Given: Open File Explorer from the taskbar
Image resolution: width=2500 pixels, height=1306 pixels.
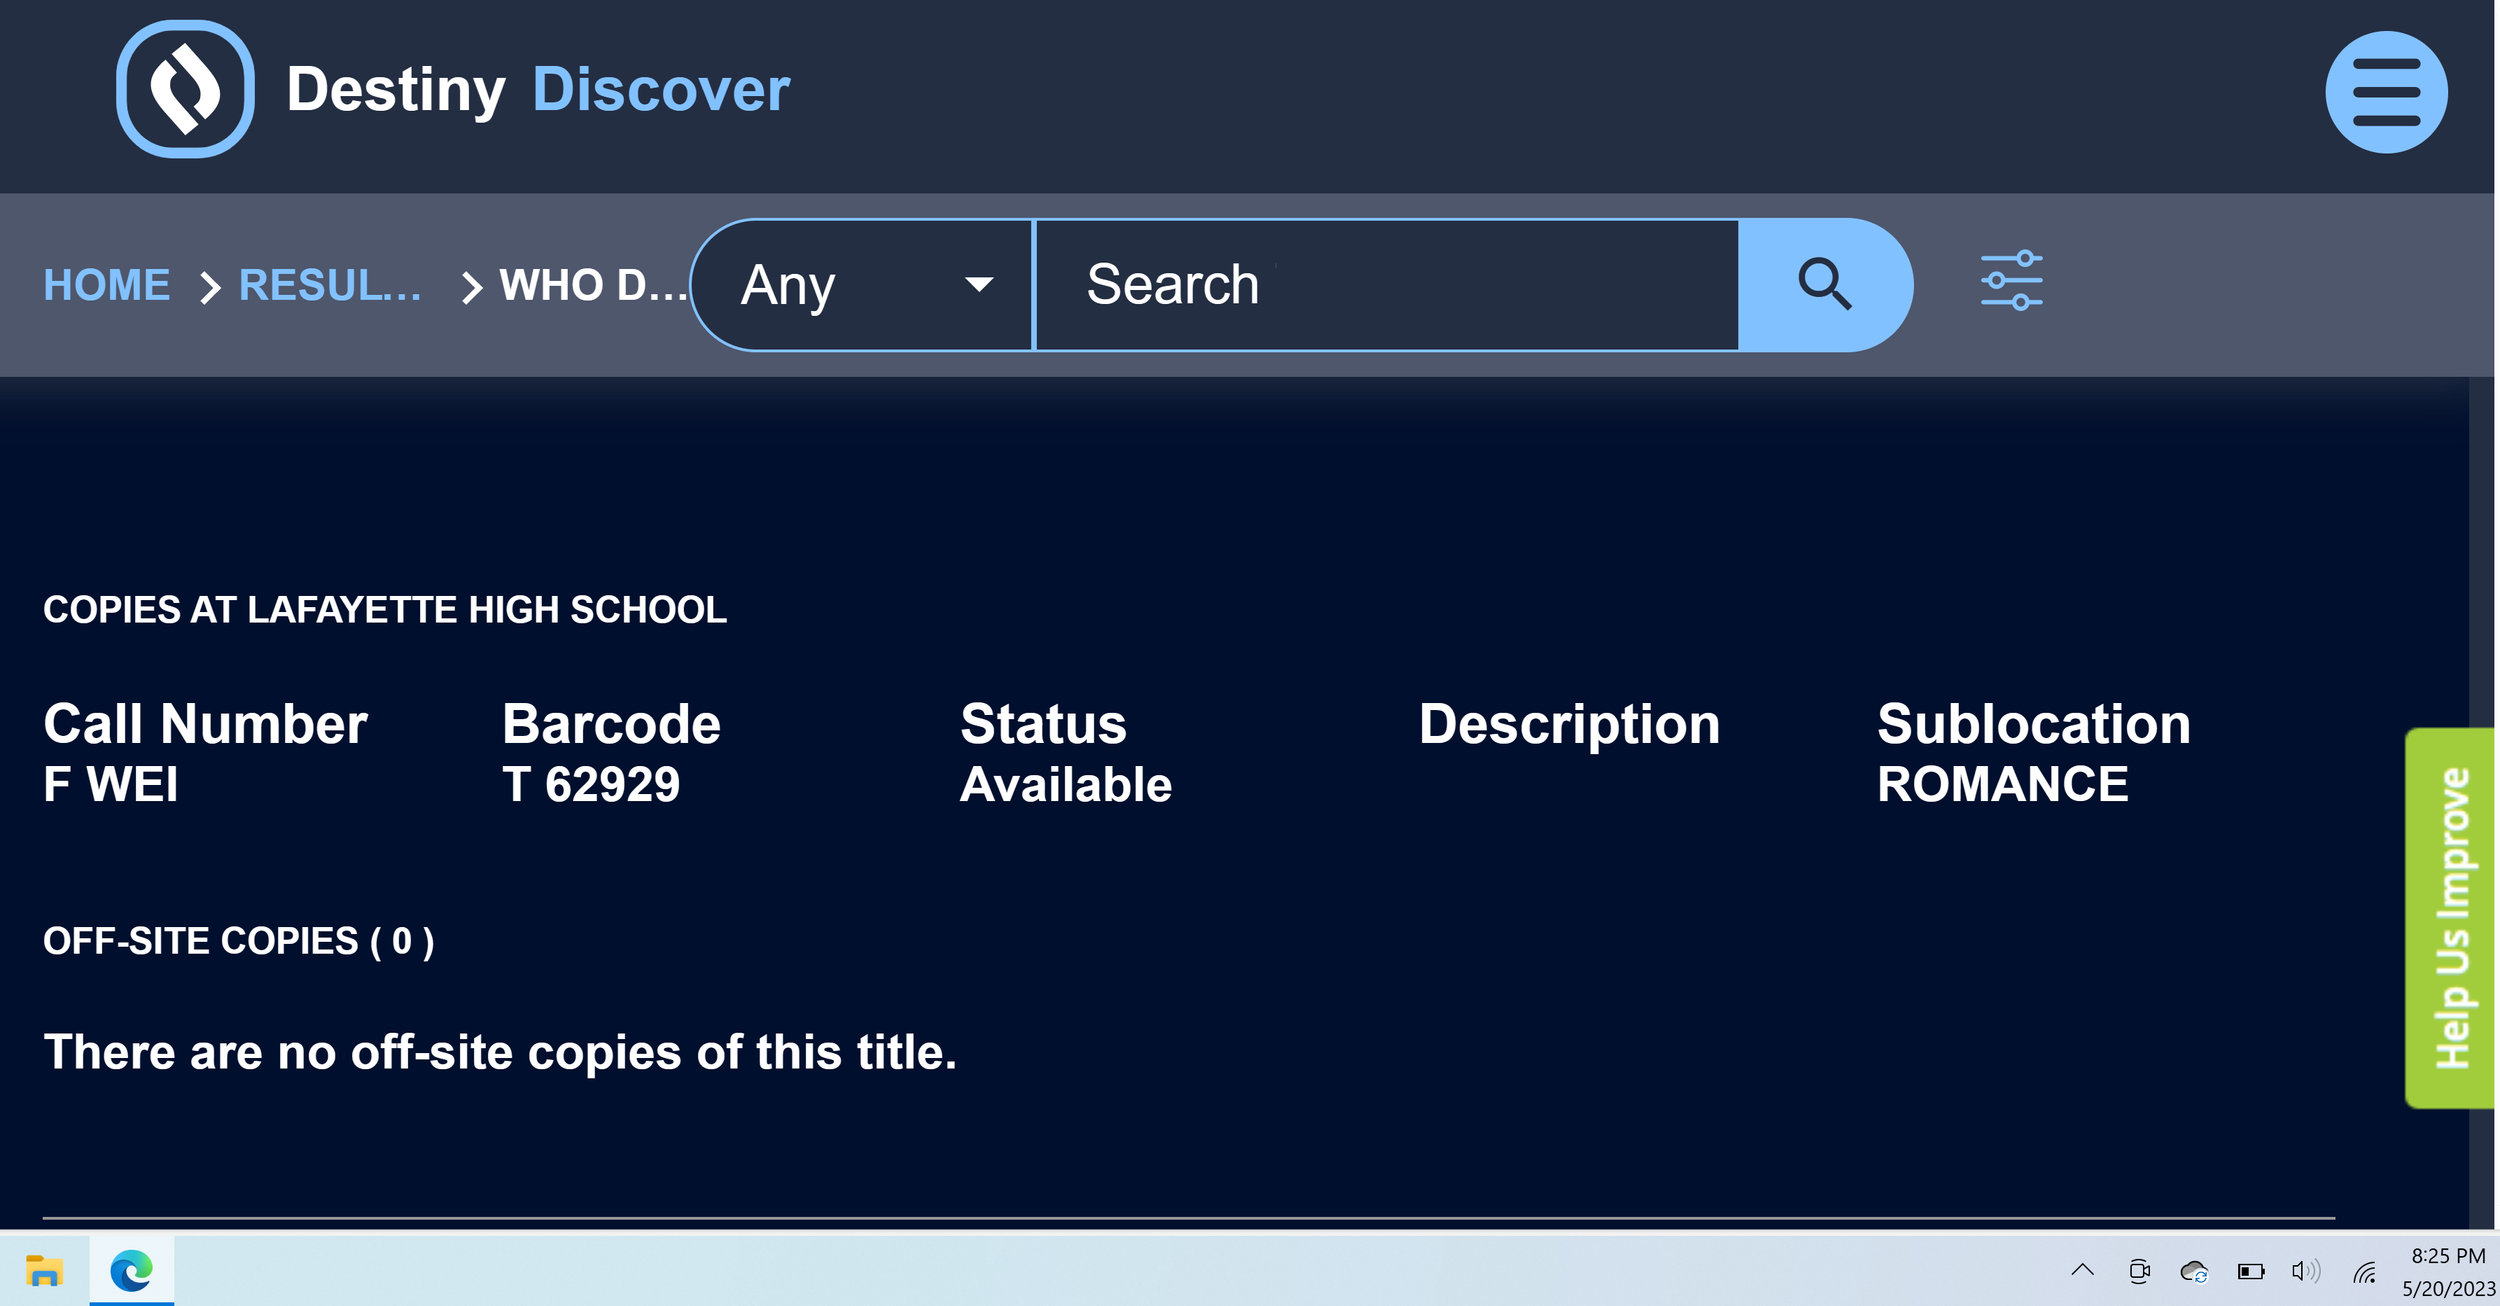Looking at the screenshot, I should point(44,1271).
